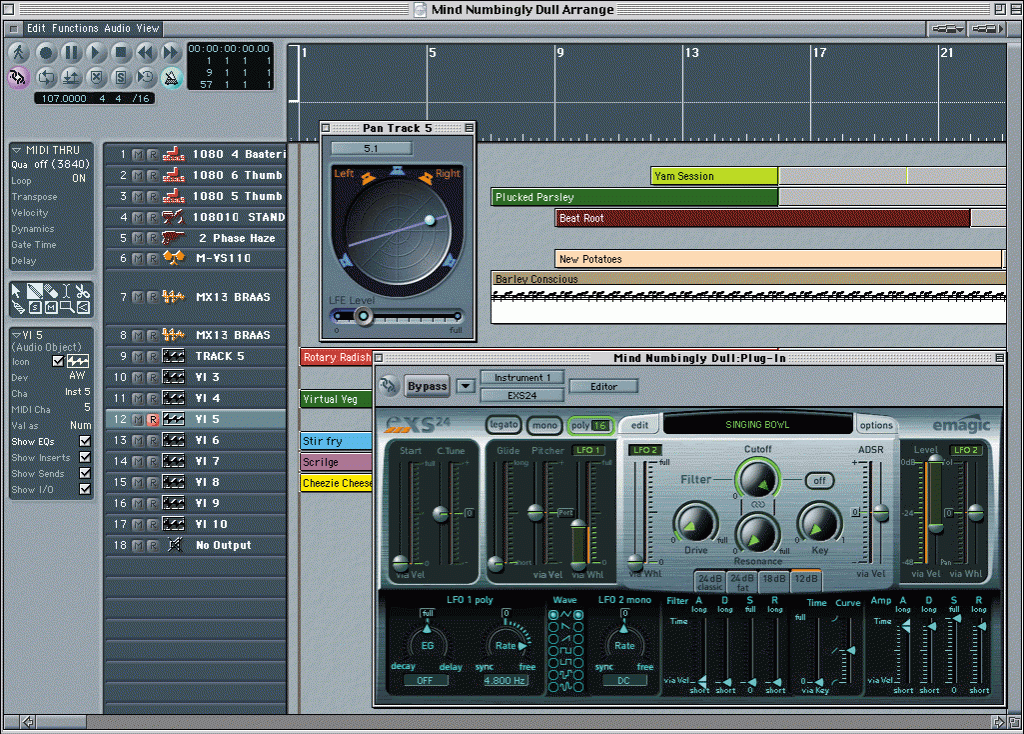
Task: Click the Play transport button
Action: click(x=96, y=52)
